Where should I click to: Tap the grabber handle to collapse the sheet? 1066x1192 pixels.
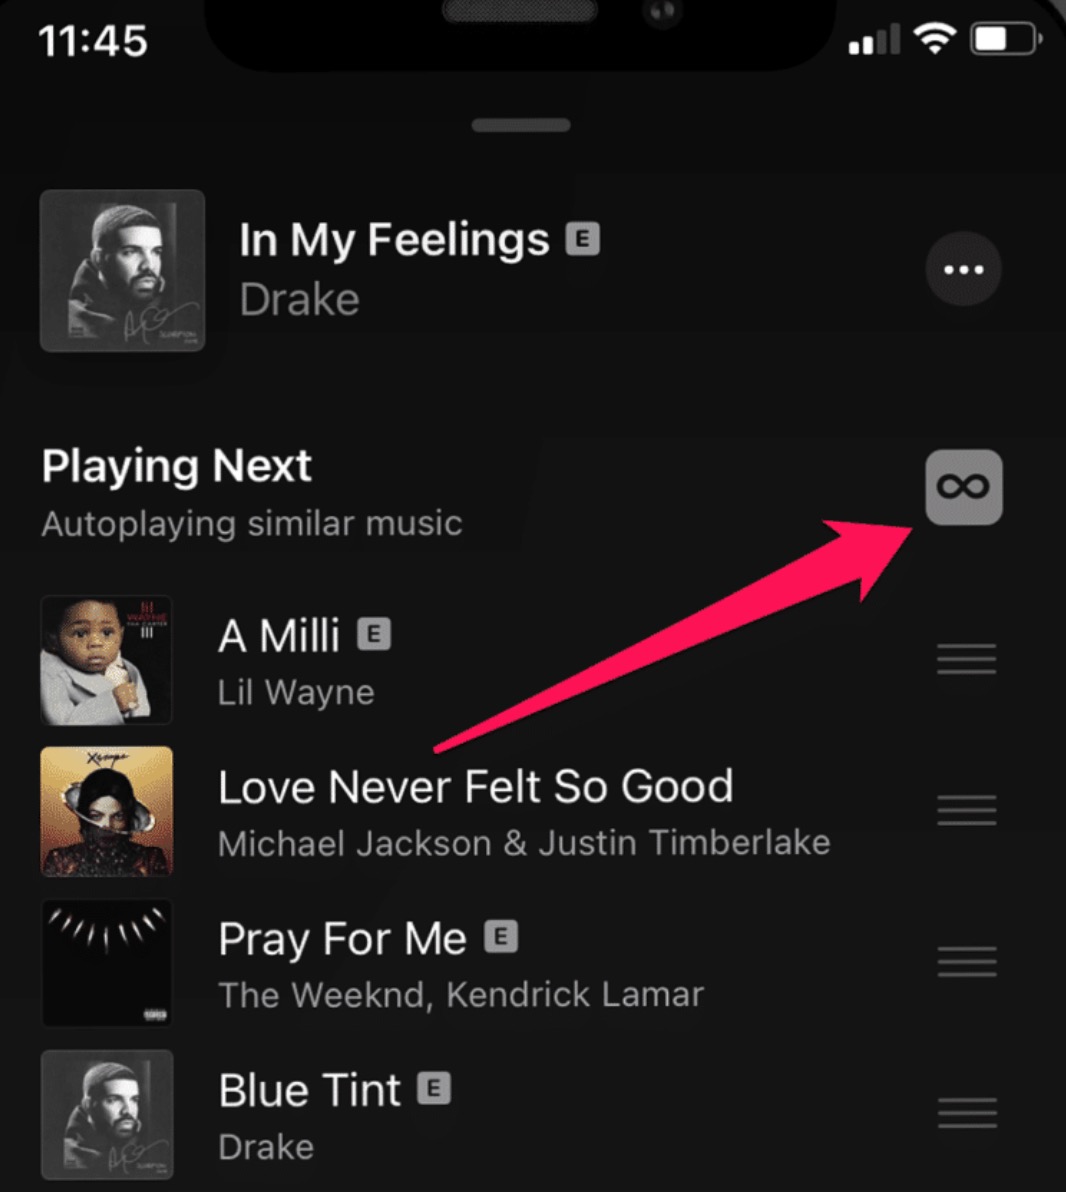click(x=521, y=126)
